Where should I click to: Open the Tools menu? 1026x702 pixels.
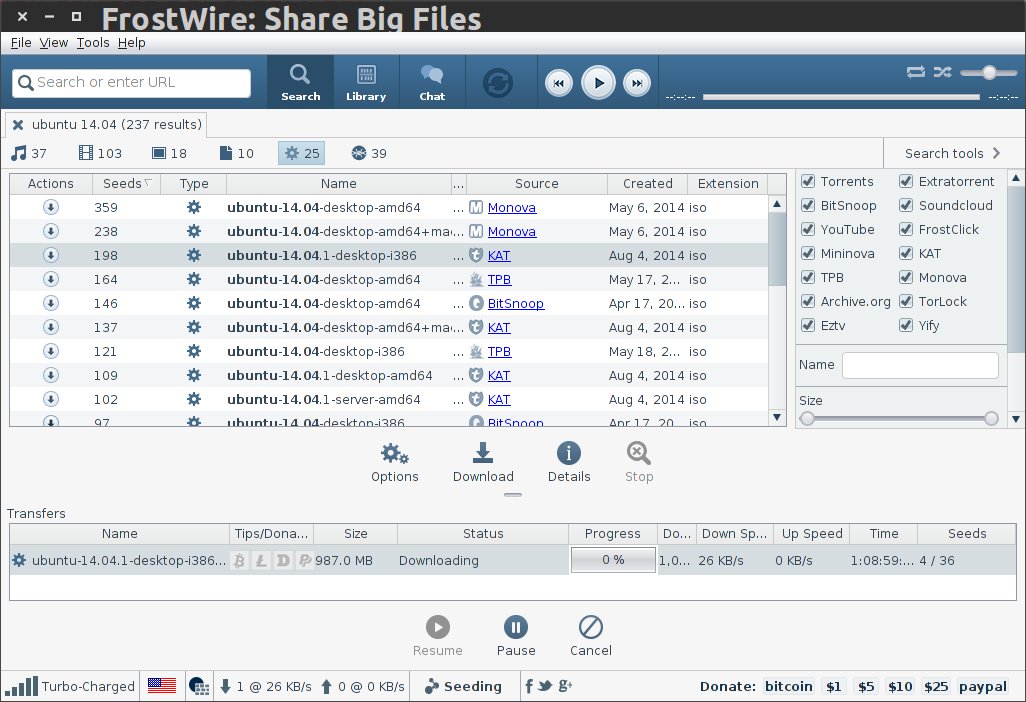tap(92, 42)
